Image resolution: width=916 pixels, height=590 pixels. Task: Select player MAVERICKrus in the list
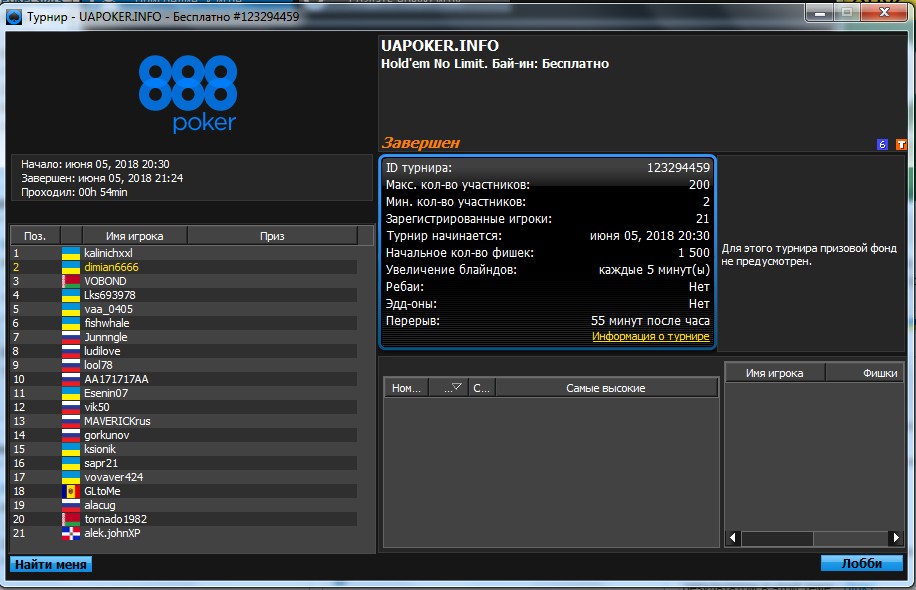tap(184, 421)
